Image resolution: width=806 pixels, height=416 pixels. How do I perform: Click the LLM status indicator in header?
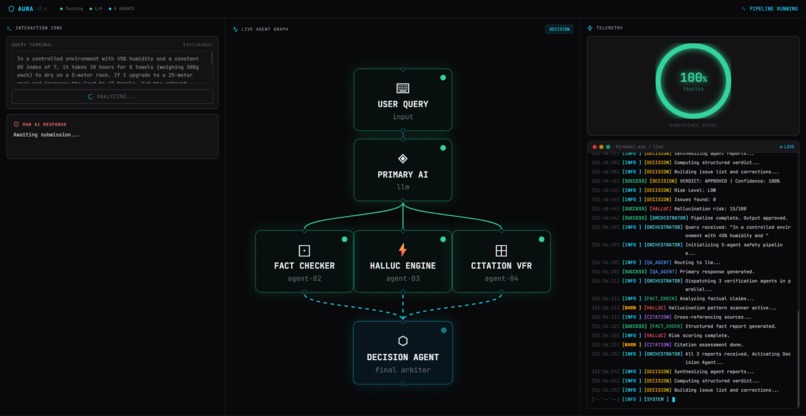tap(96, 9)
